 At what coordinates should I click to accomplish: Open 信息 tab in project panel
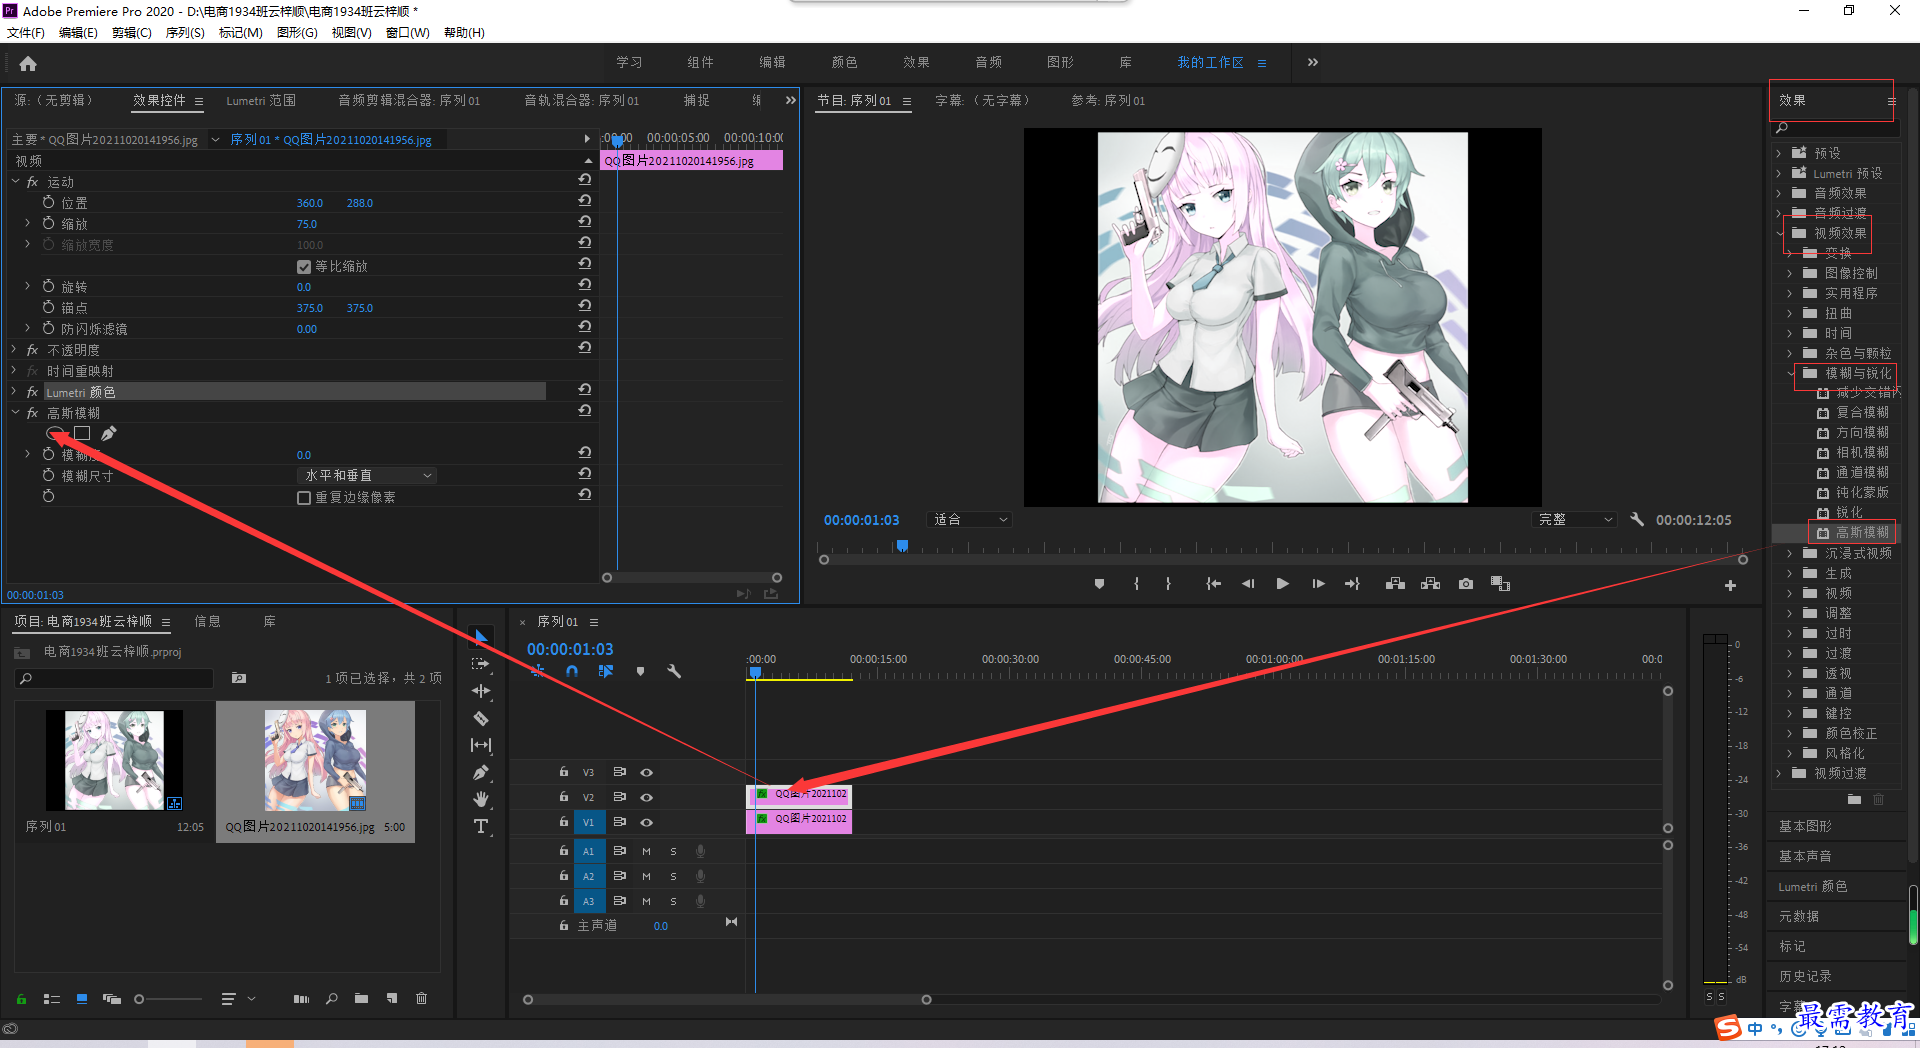(207, 621)
